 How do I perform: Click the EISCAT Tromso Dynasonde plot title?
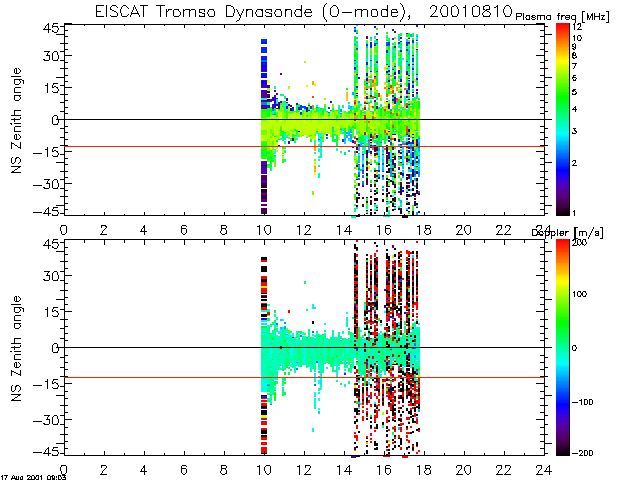(300, 10)
